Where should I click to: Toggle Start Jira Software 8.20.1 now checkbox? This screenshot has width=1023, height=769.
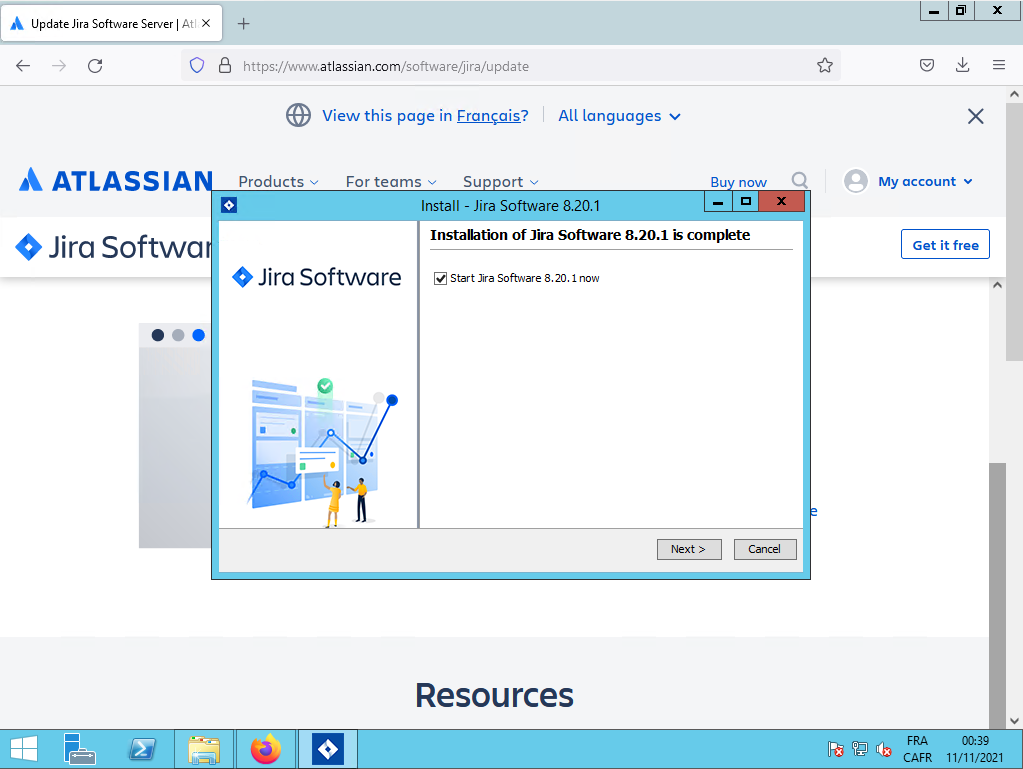[440, 279]
